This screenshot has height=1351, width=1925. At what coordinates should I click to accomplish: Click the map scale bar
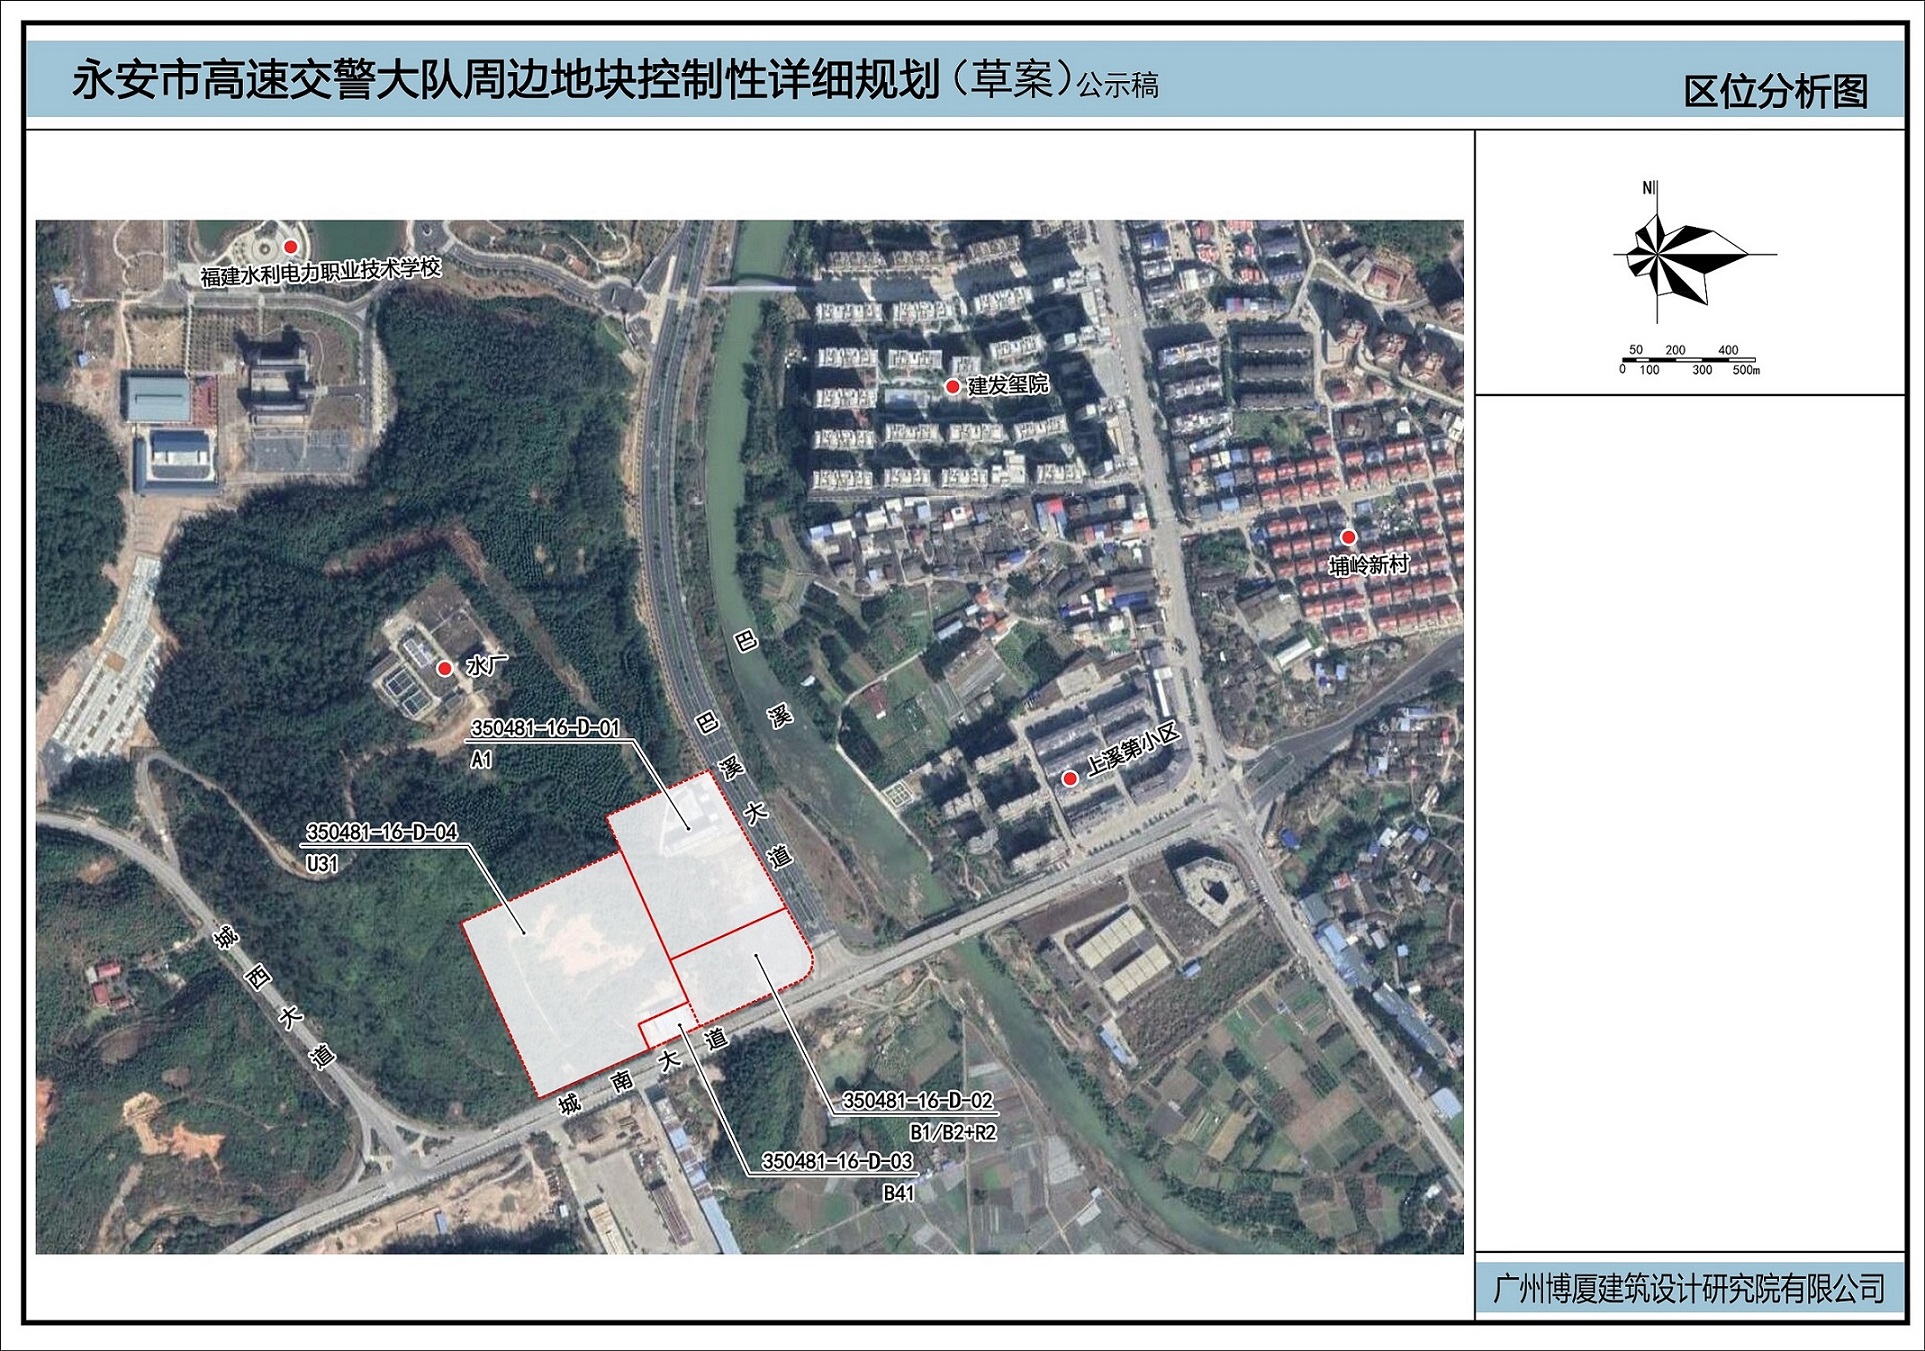(x=1688, y=361)
